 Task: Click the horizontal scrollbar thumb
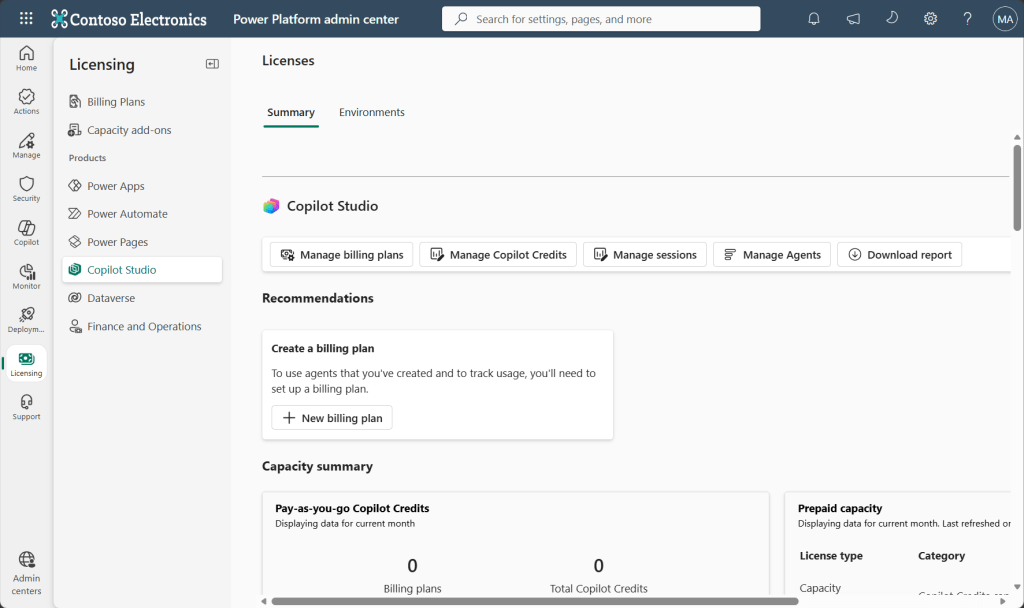pyautogui.click(x=535, y=601)
